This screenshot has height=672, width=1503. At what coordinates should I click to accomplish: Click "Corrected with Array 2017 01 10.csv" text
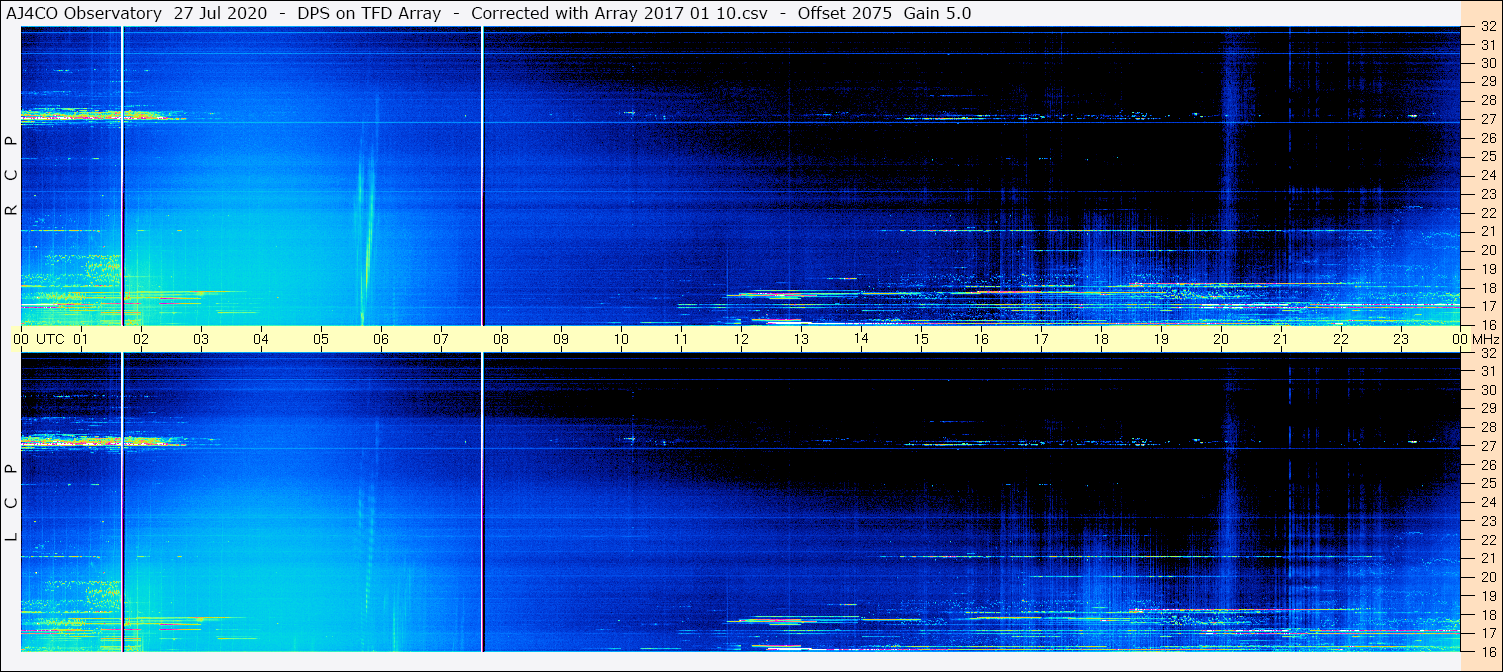pyautogui.click(x=618, y=14)
